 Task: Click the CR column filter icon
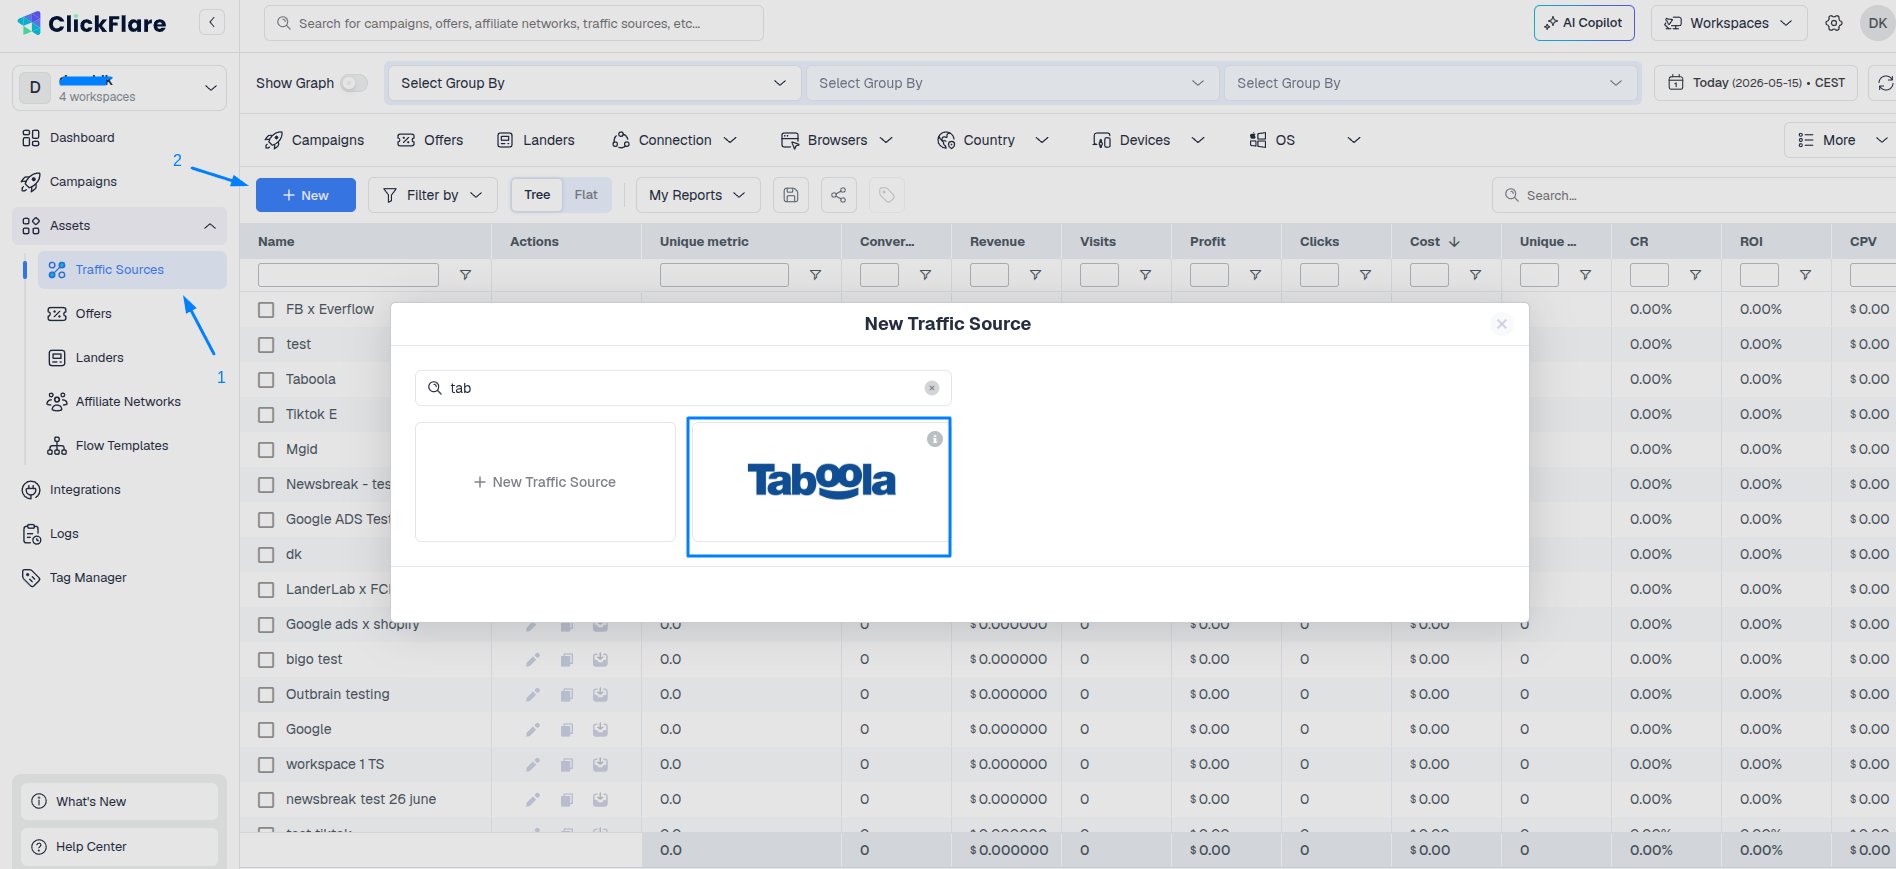1695,275
